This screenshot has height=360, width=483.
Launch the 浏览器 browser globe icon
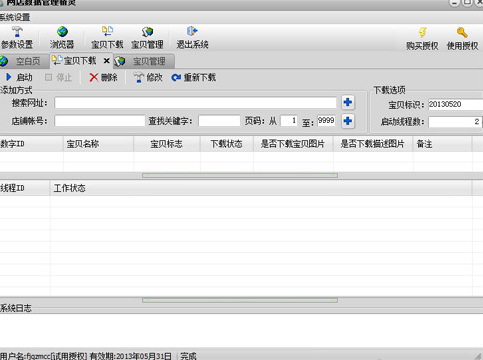(x=62, y=37)
